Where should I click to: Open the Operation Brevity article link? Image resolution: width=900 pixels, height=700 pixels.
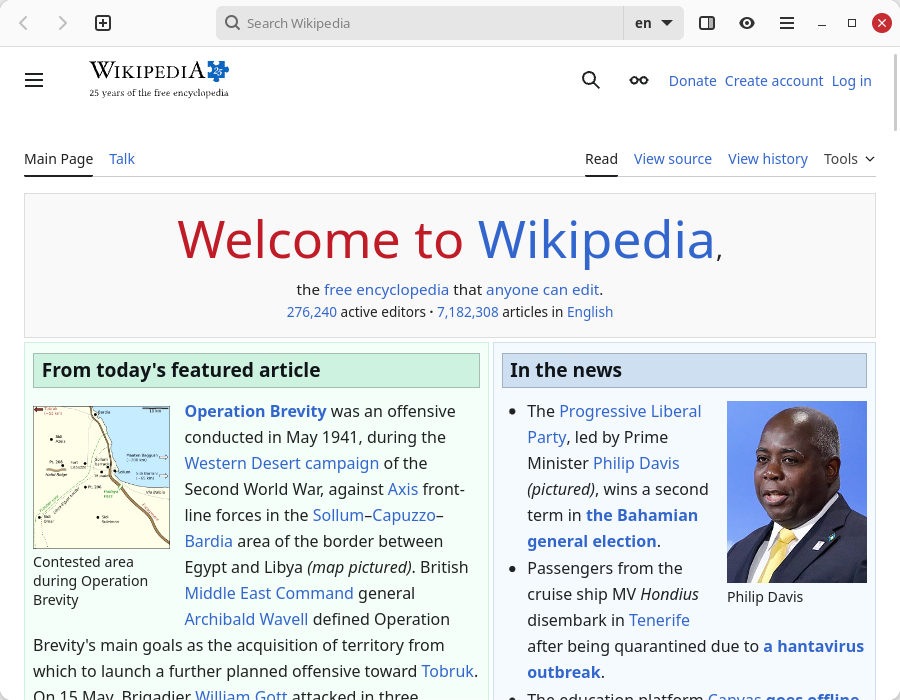(255, 411)
